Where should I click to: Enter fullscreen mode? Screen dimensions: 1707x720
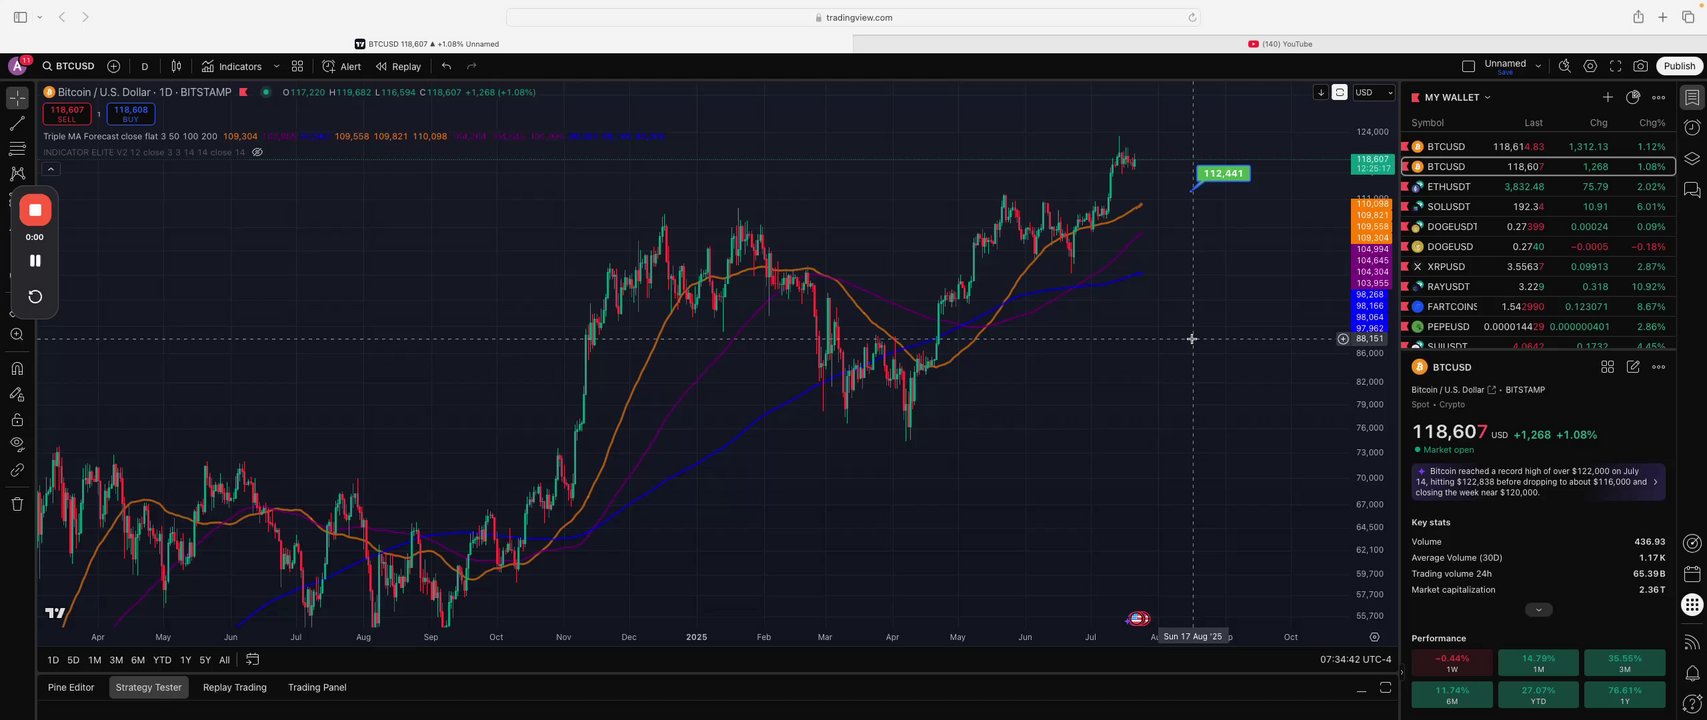click(1615, 66)
